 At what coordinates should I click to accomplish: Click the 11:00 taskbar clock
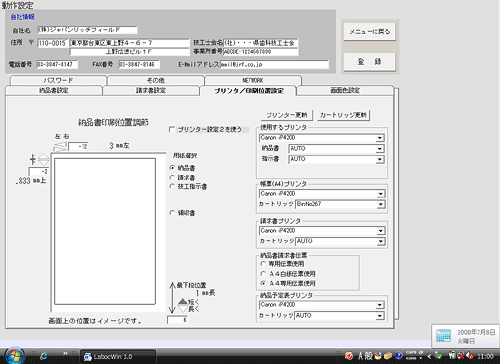pos(485,356)
